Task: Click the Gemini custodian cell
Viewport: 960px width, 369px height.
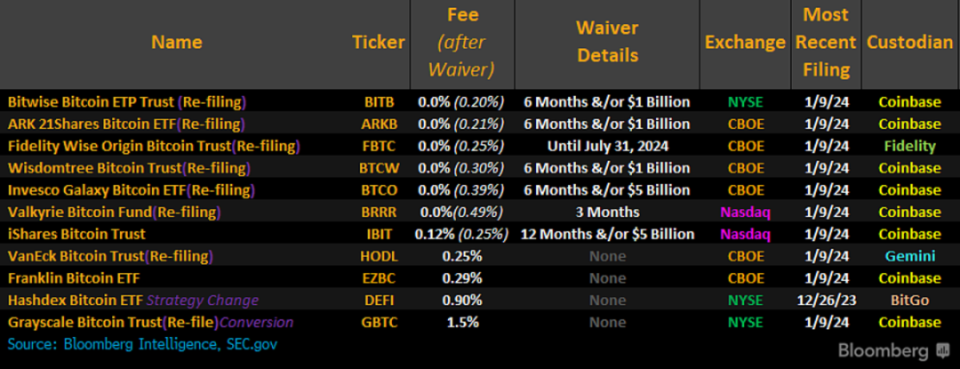Action: [910, 256]
